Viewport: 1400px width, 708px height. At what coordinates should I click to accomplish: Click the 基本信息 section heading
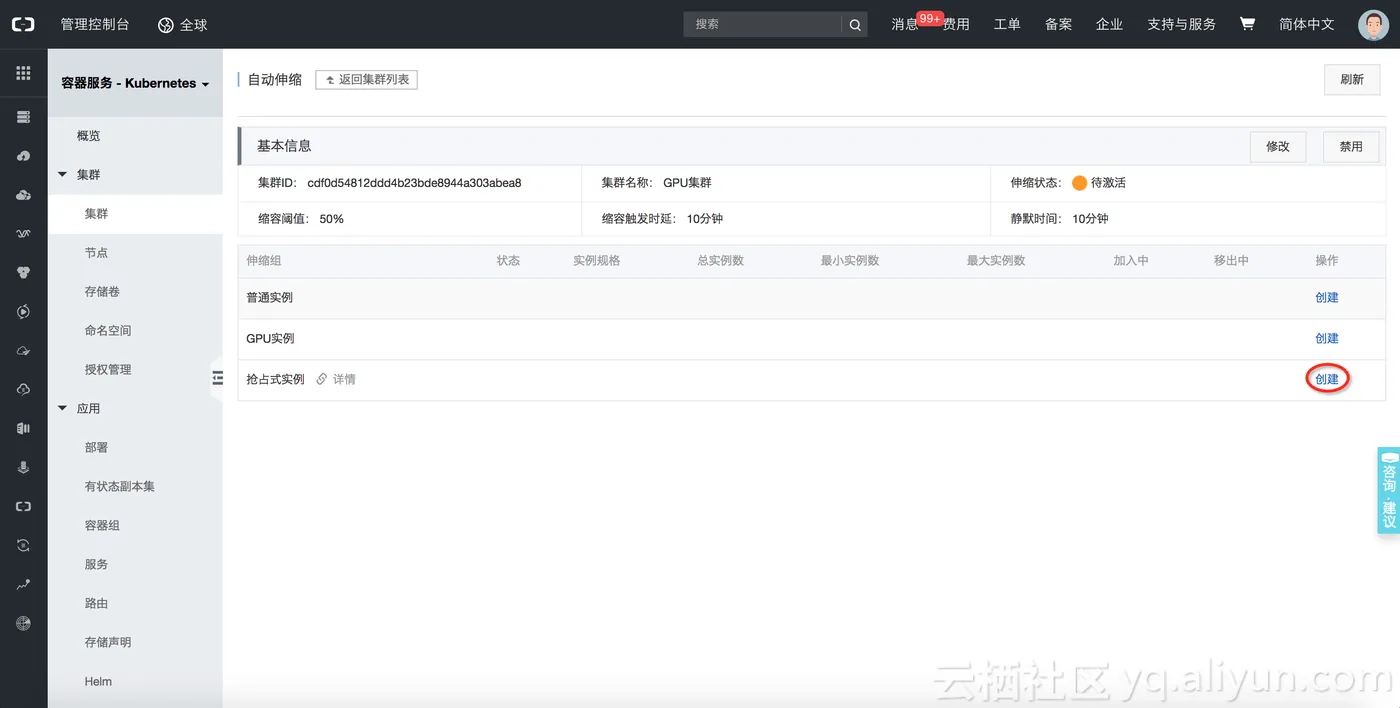pos(284,146)
